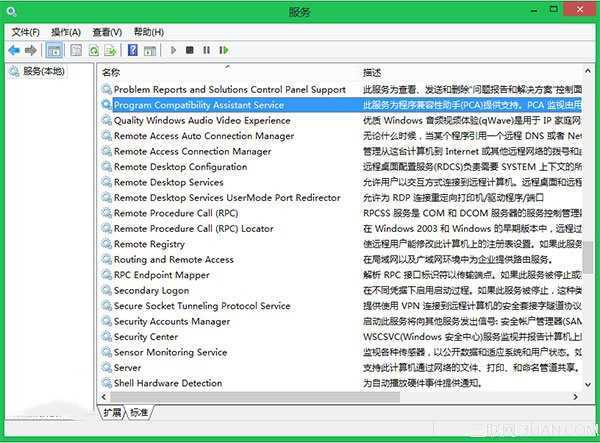Pause the selected service with Pause icon

click(x=207, y=50)
